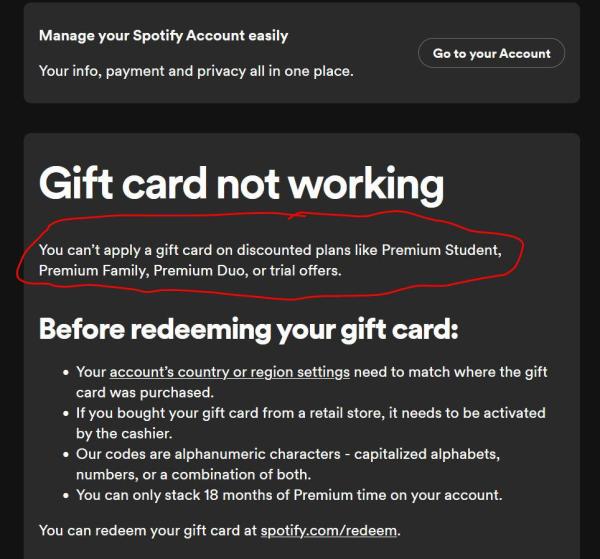Screen dimensions: 600x559
Task: Visit the spotify.com/redeem link
Action: (329, 531)
